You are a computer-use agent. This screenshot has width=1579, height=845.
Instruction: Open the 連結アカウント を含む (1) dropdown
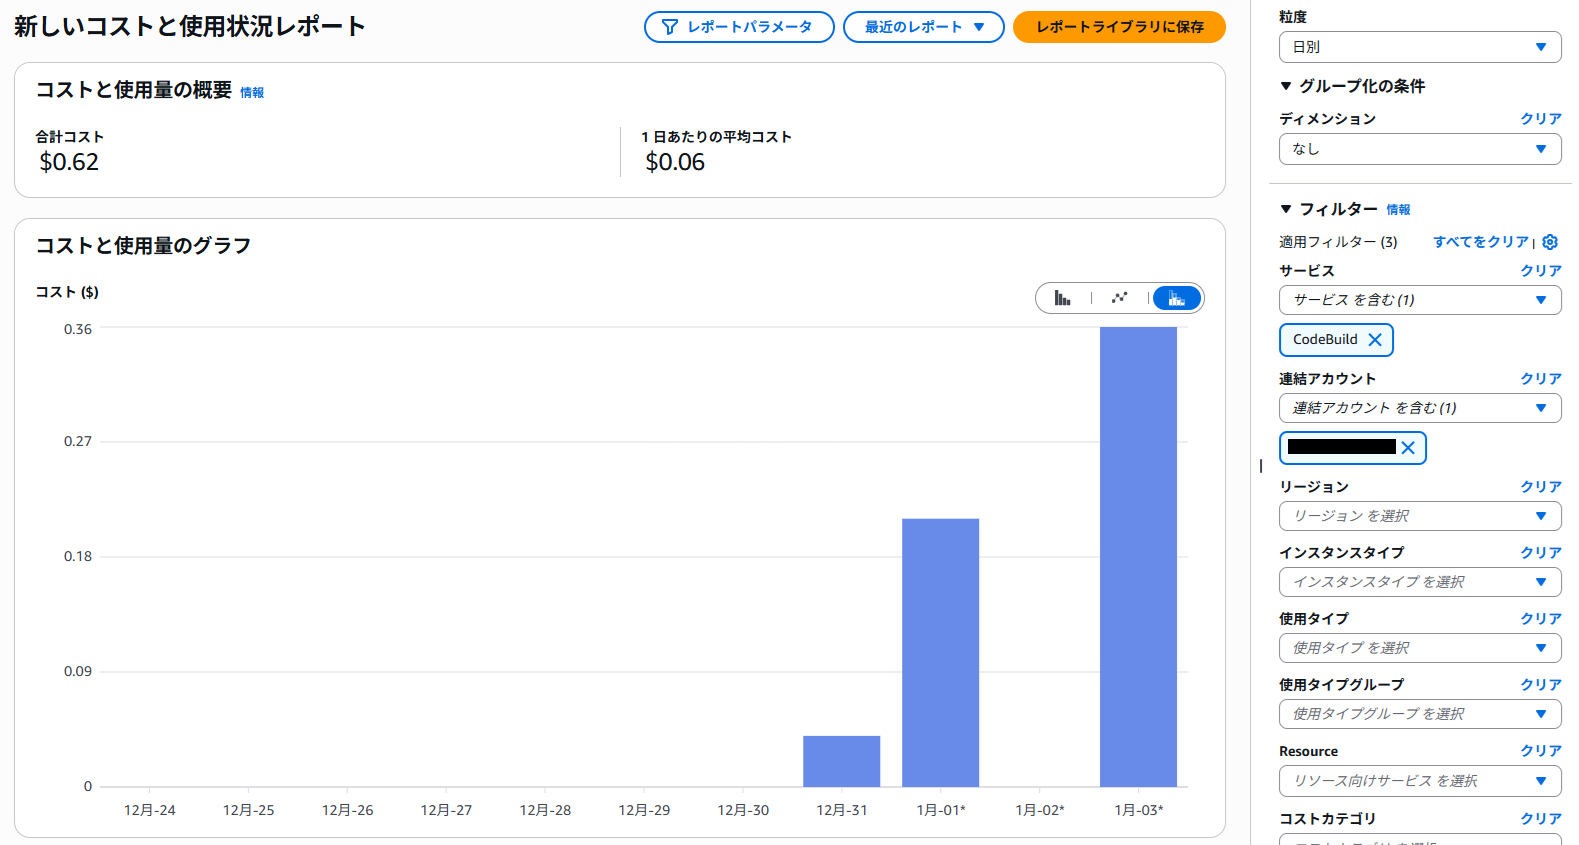(x=1420, y=408)
